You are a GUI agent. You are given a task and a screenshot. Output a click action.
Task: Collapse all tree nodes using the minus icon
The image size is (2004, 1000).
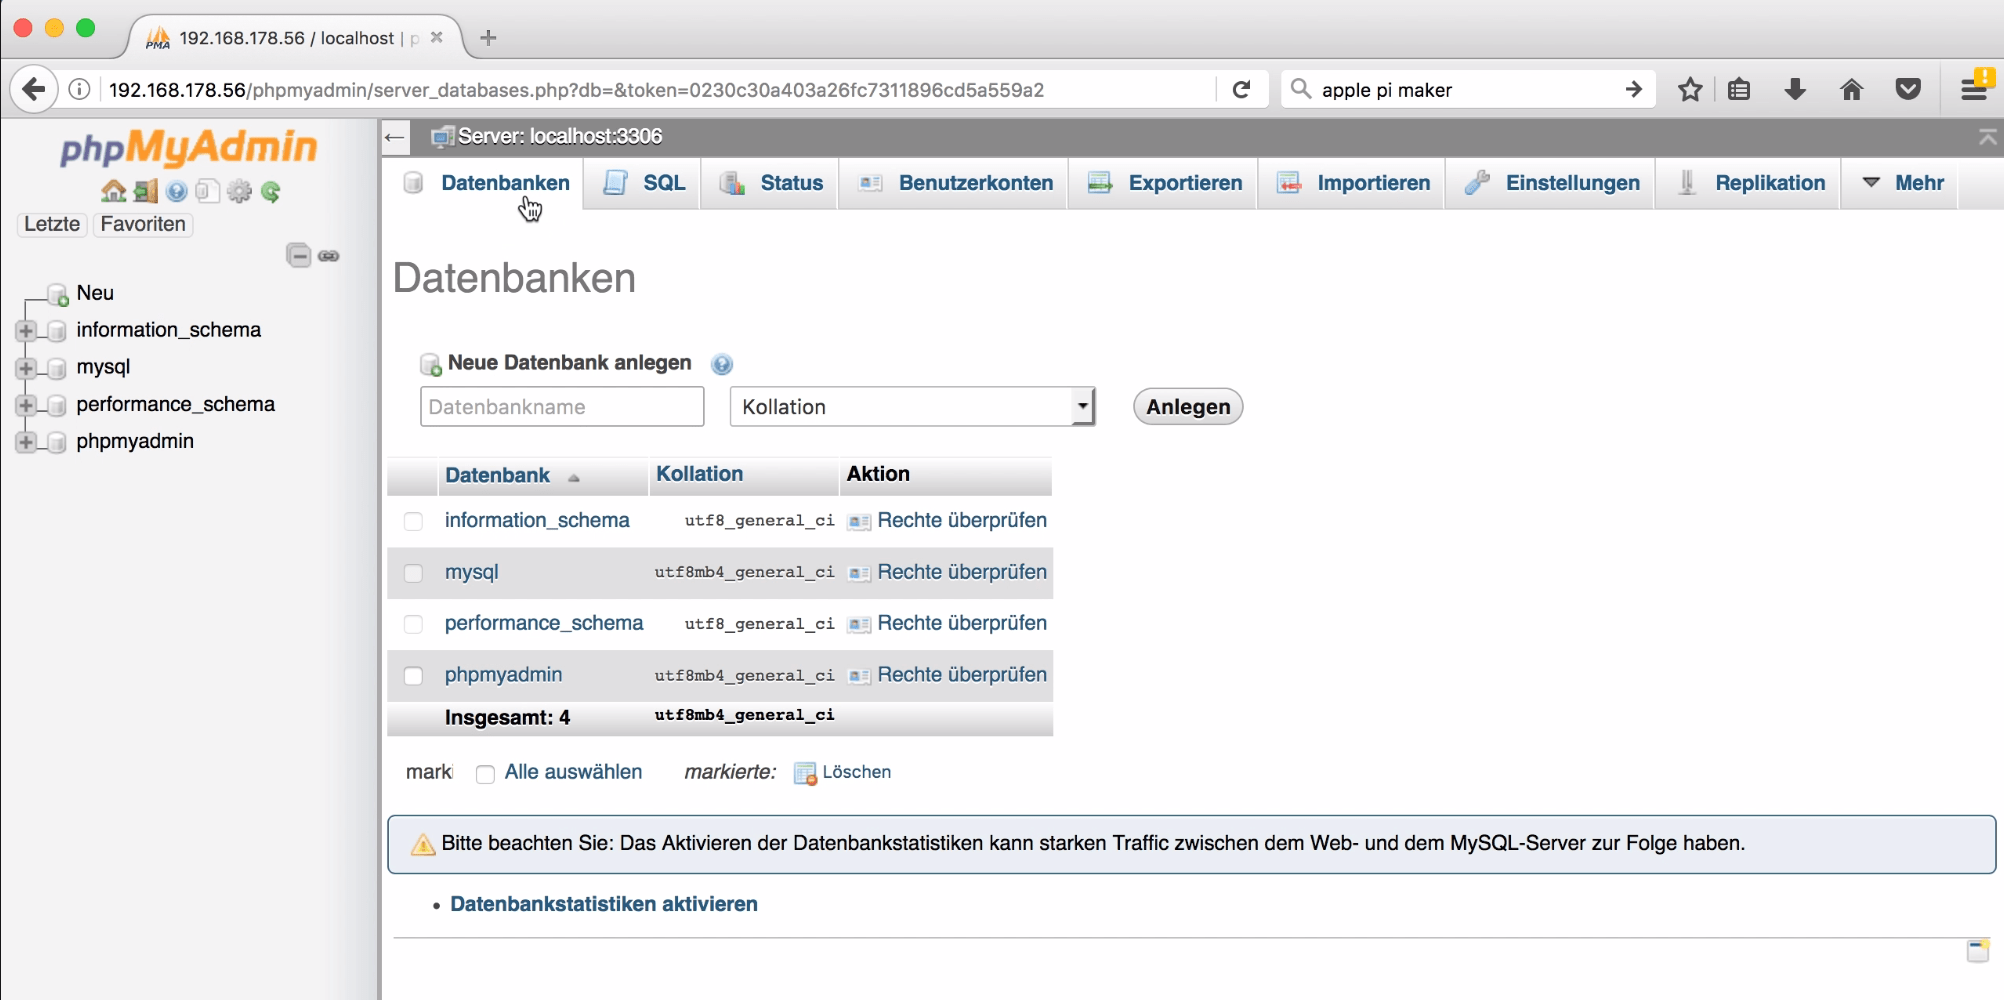point(299,255)
